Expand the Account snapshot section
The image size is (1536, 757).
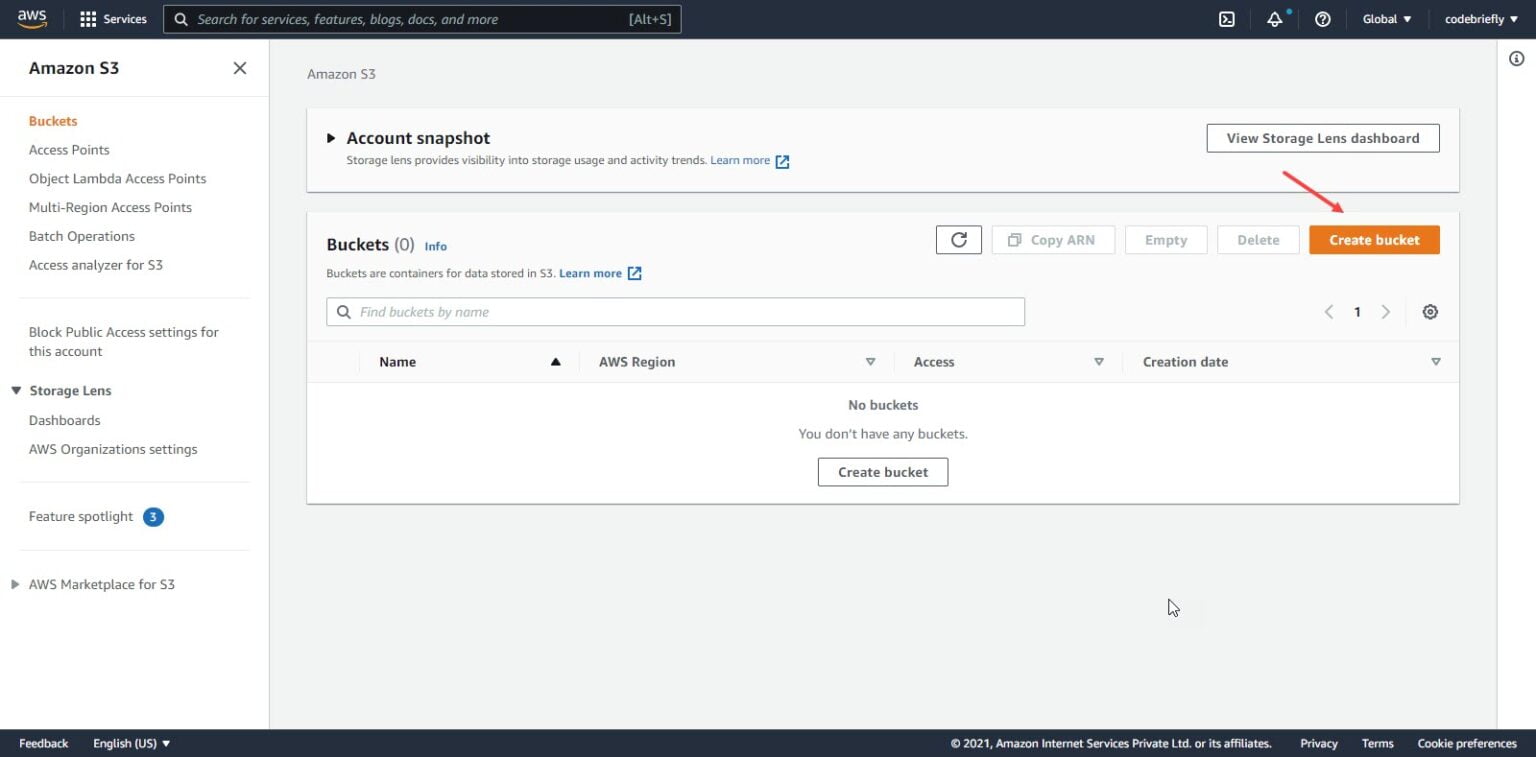(x=330, y=137)
